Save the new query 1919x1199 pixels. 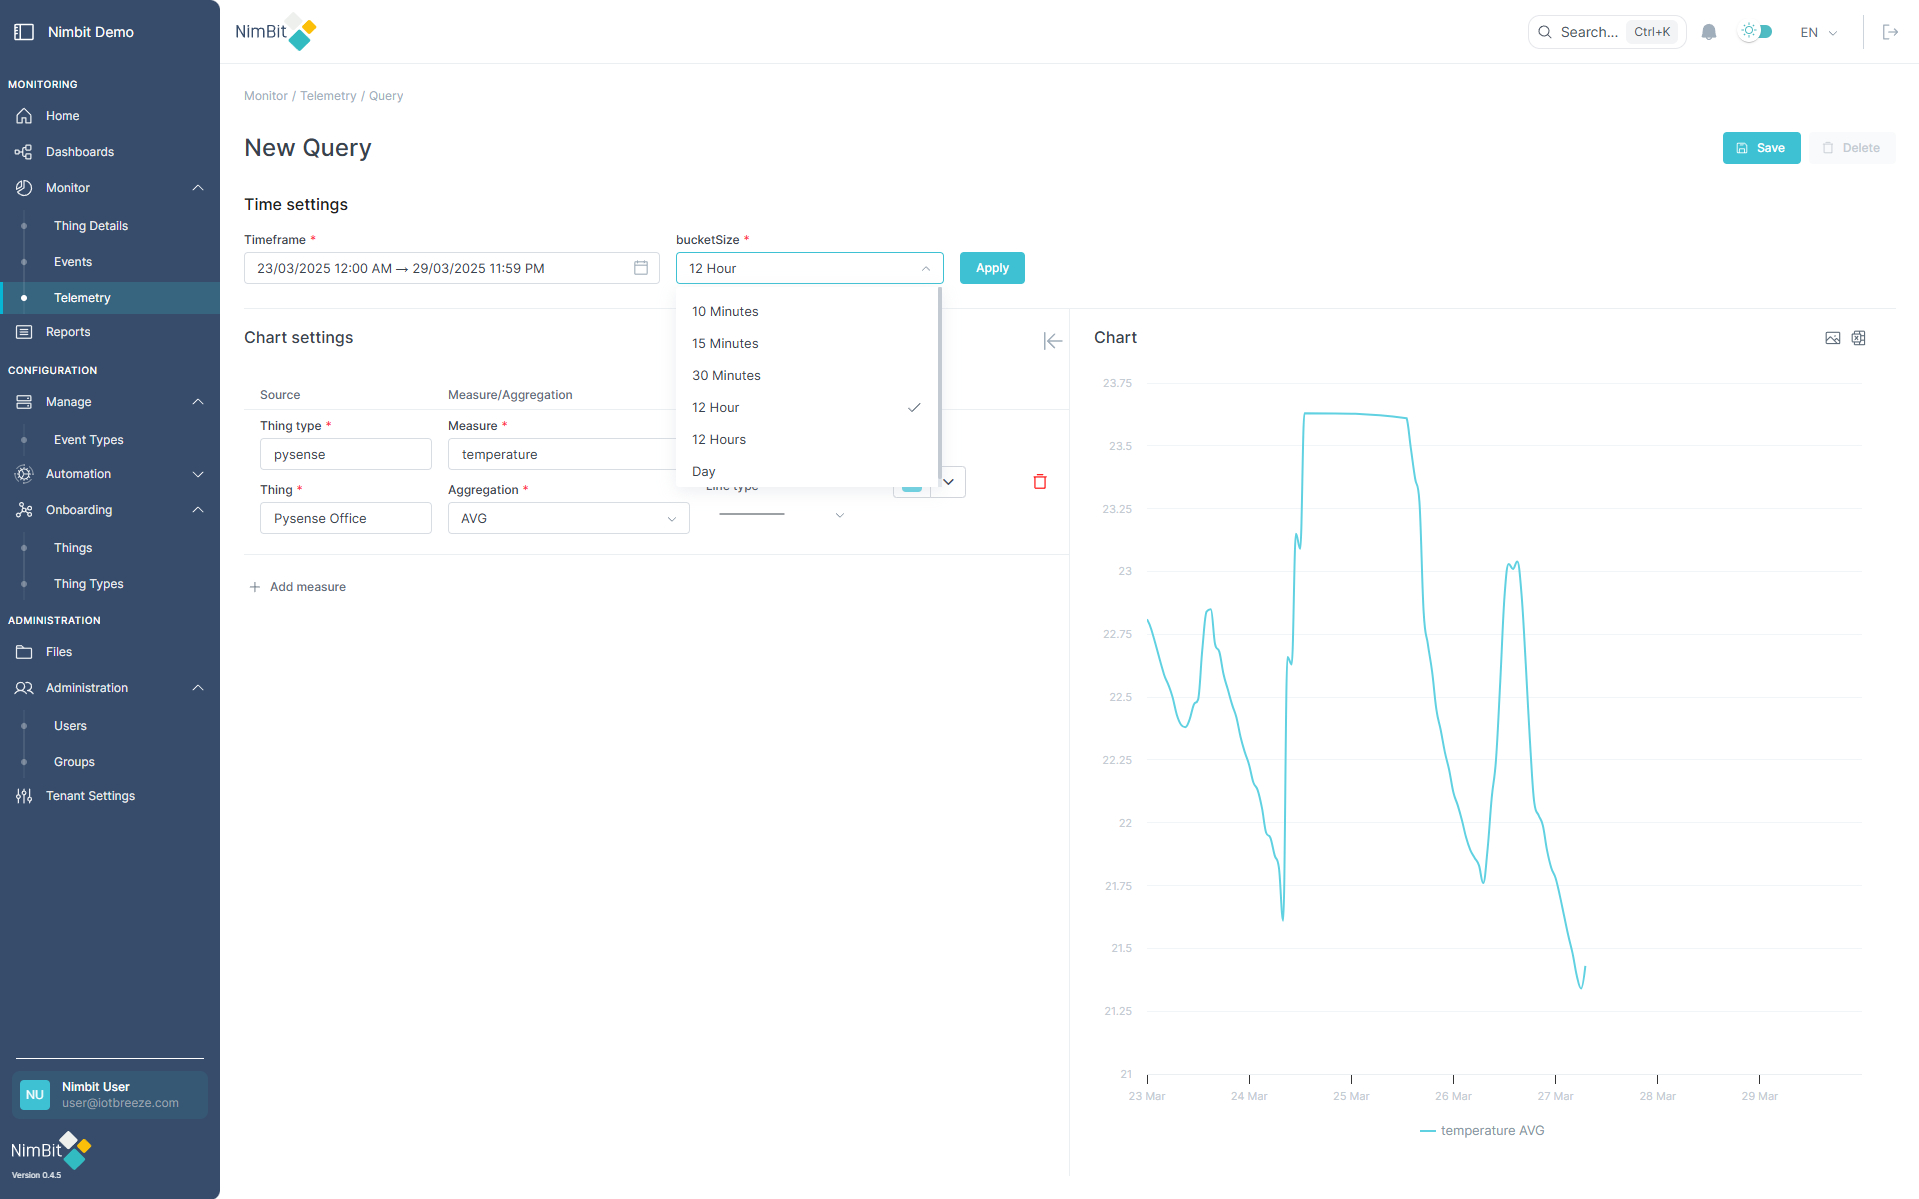(1761, 147)
